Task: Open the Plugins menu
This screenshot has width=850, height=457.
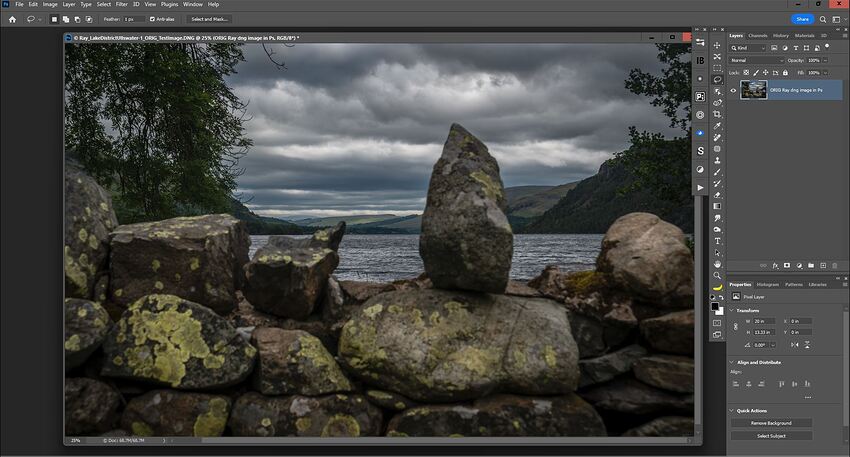Action: pyautogui.click(x=169, y=4)
